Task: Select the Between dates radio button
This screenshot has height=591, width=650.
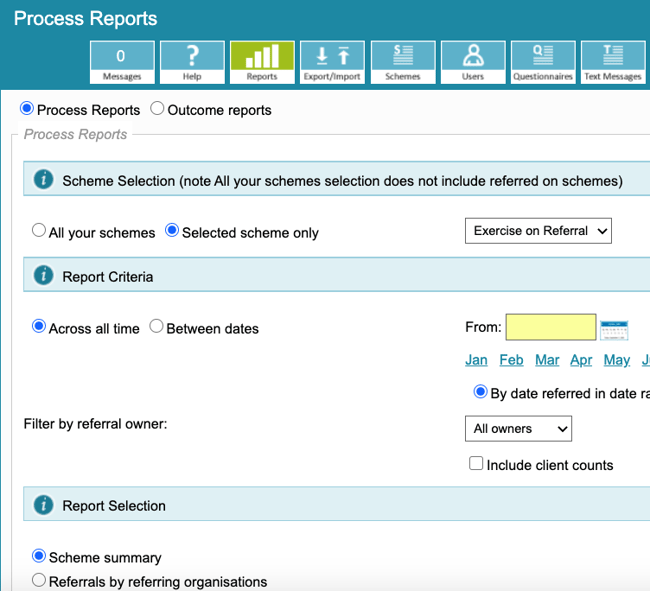Action: (156, 327)
